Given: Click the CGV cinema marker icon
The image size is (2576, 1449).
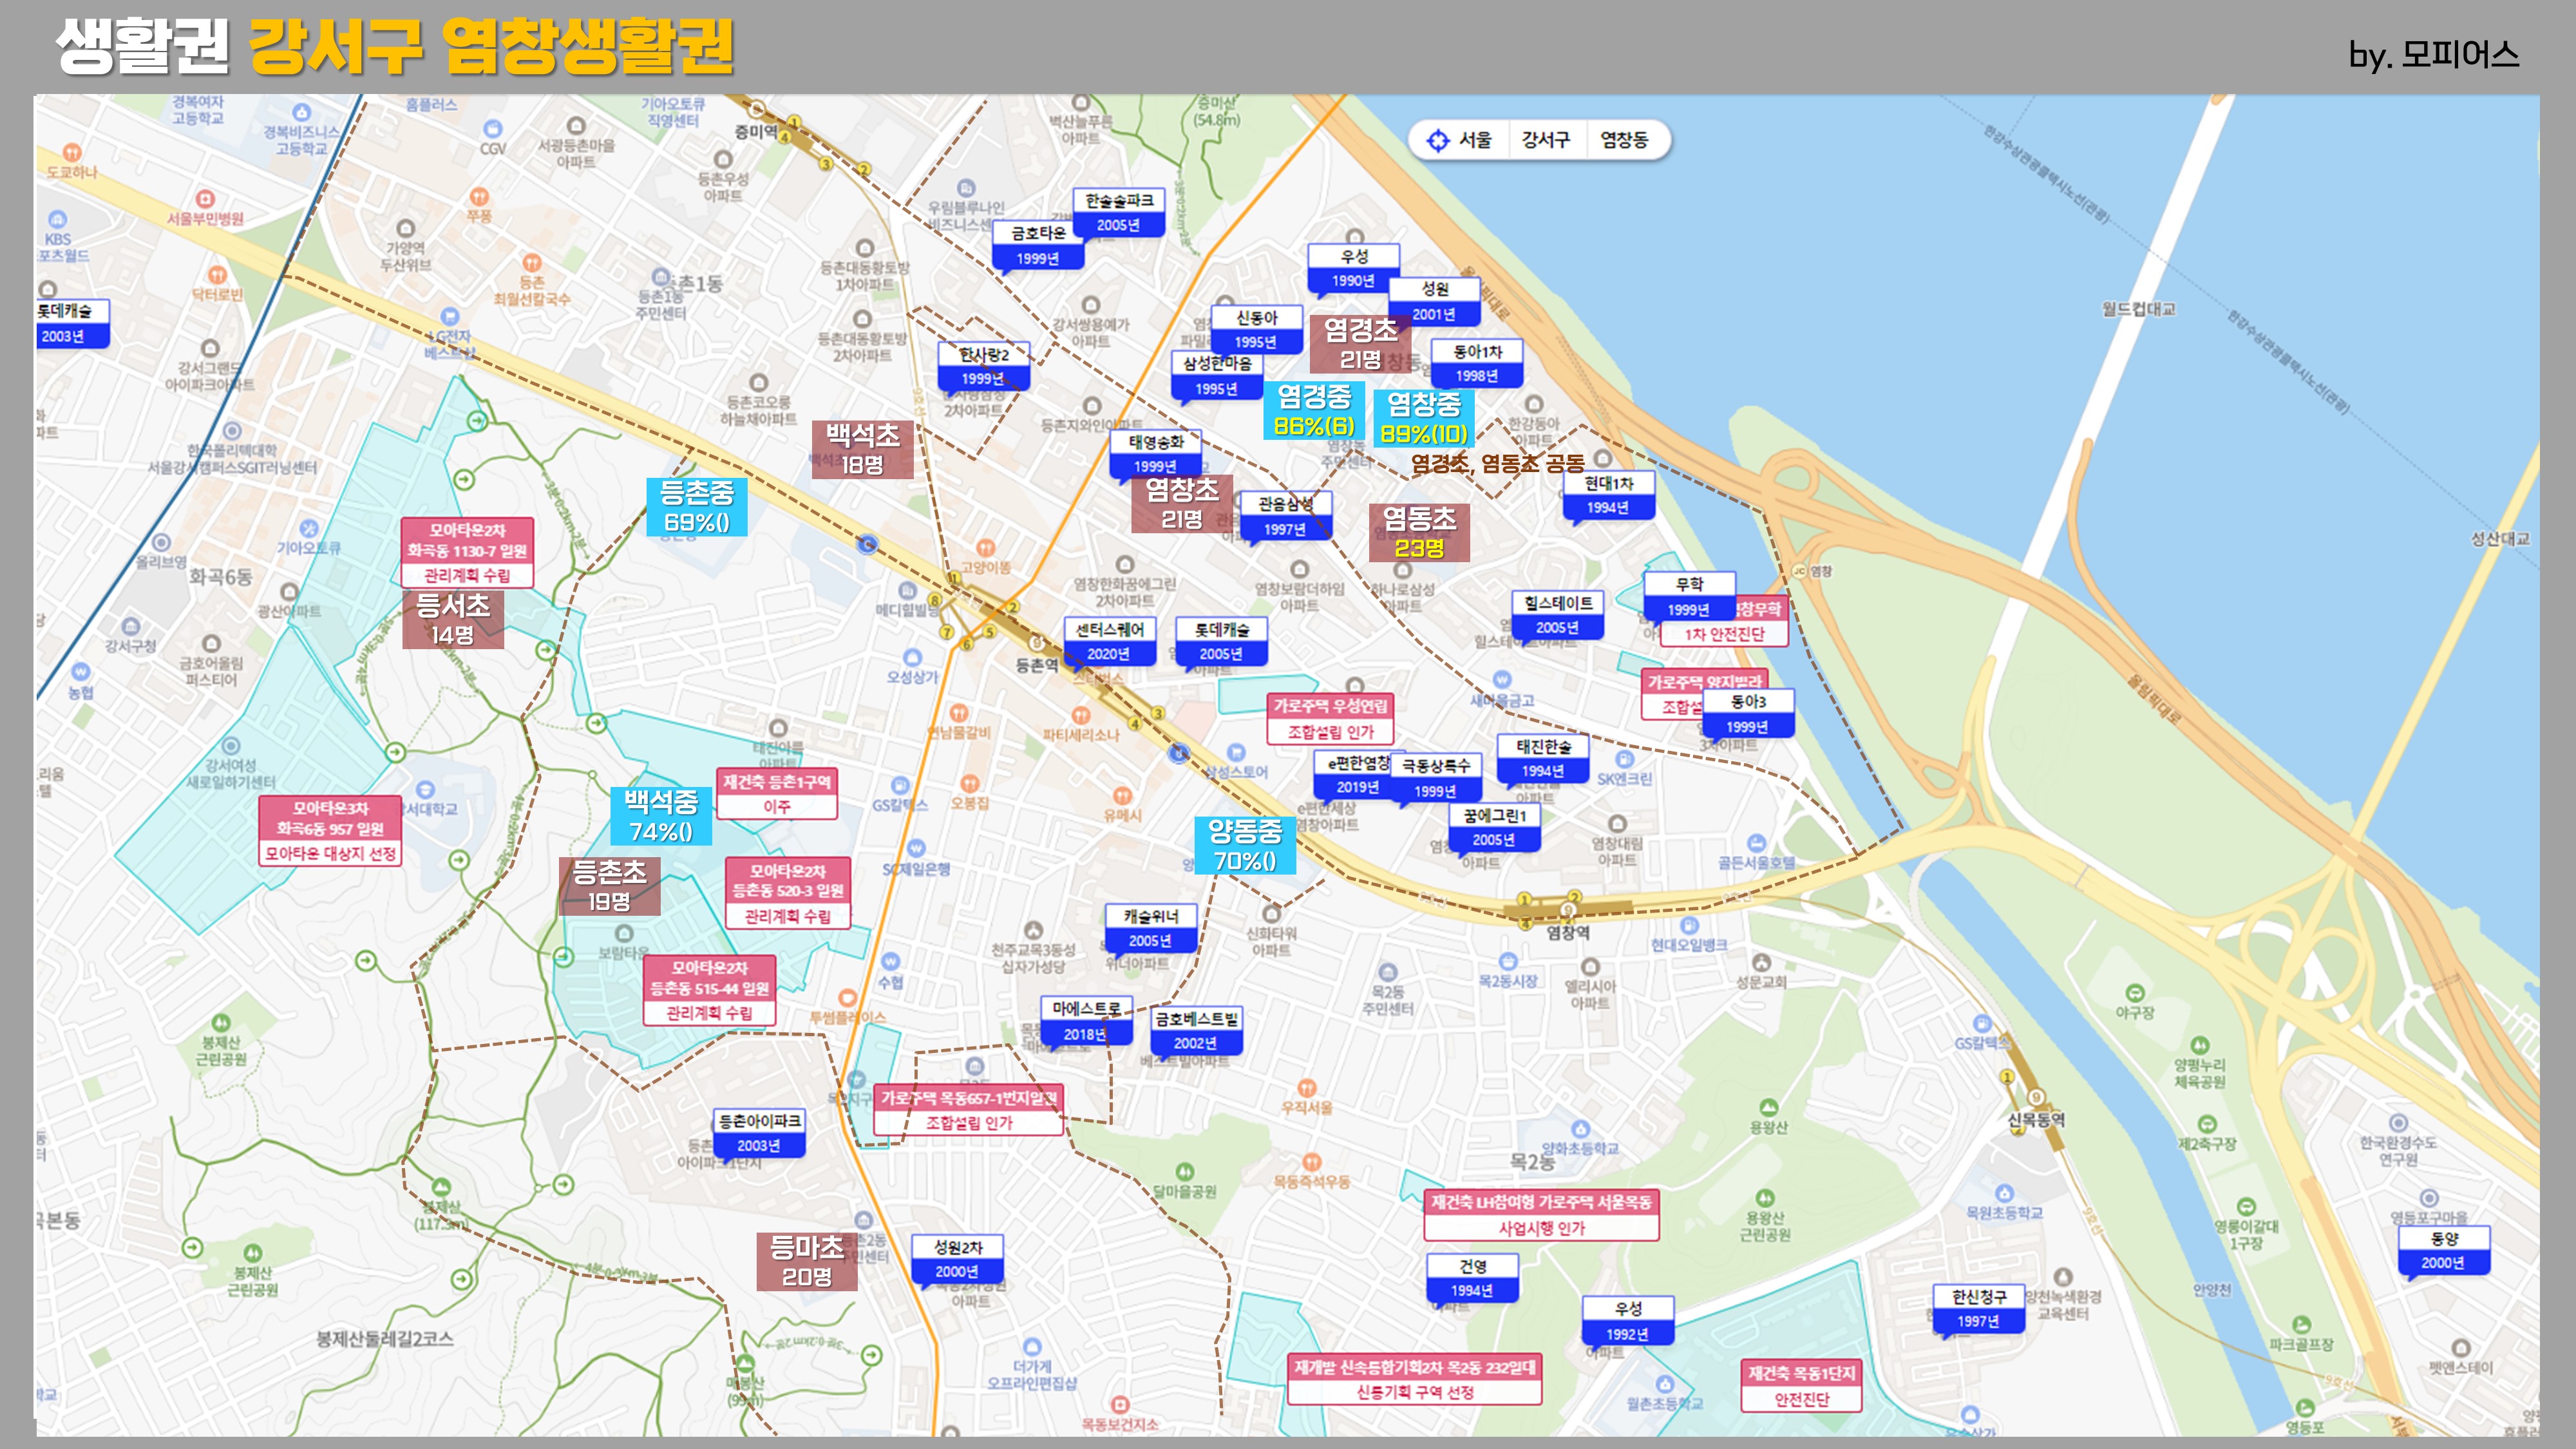Looking at the screenshot, I should (x=492, y=129).
